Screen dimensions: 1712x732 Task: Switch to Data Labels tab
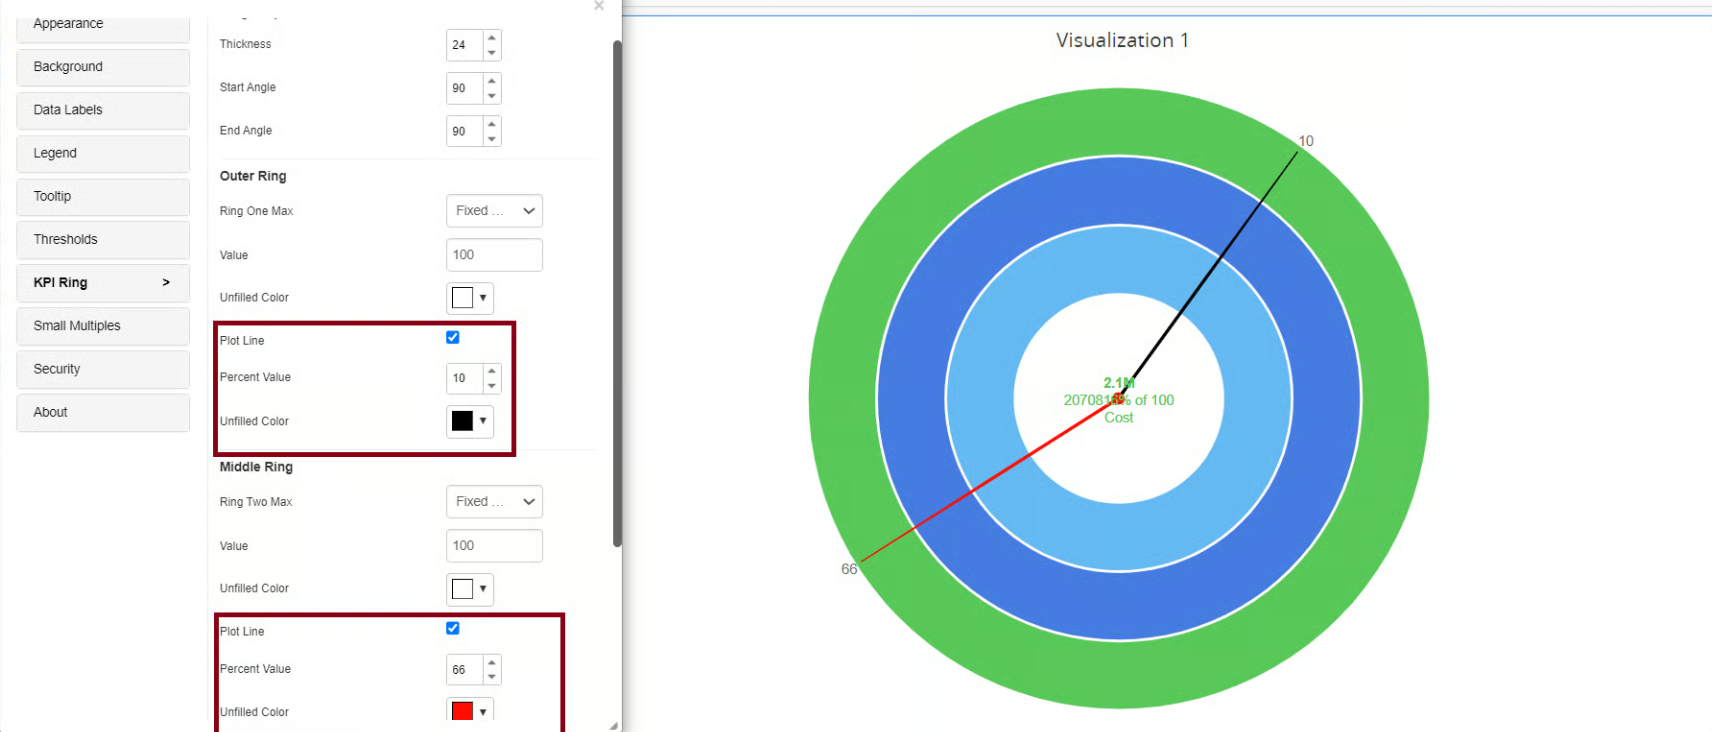pyautogui.click(x=103, y=110)
